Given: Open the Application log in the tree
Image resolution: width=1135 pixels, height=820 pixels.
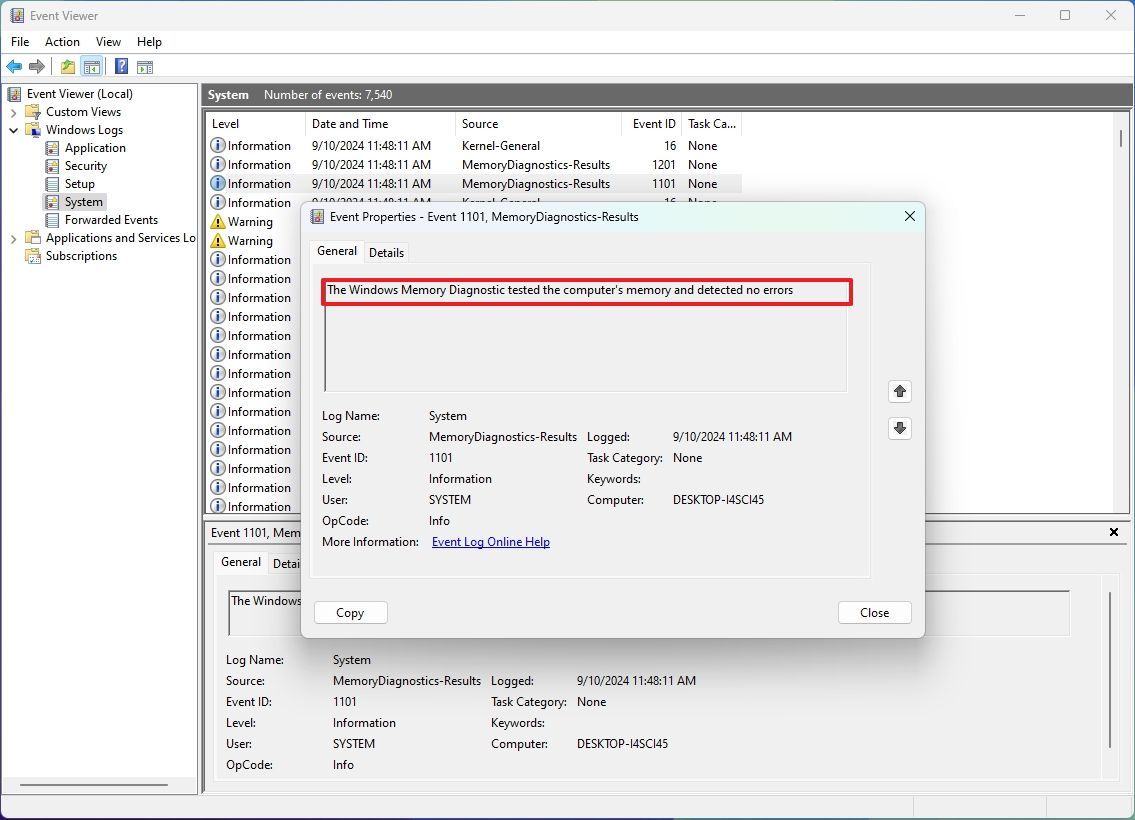Looking at the screenshot, I should [x=95, y=147].
